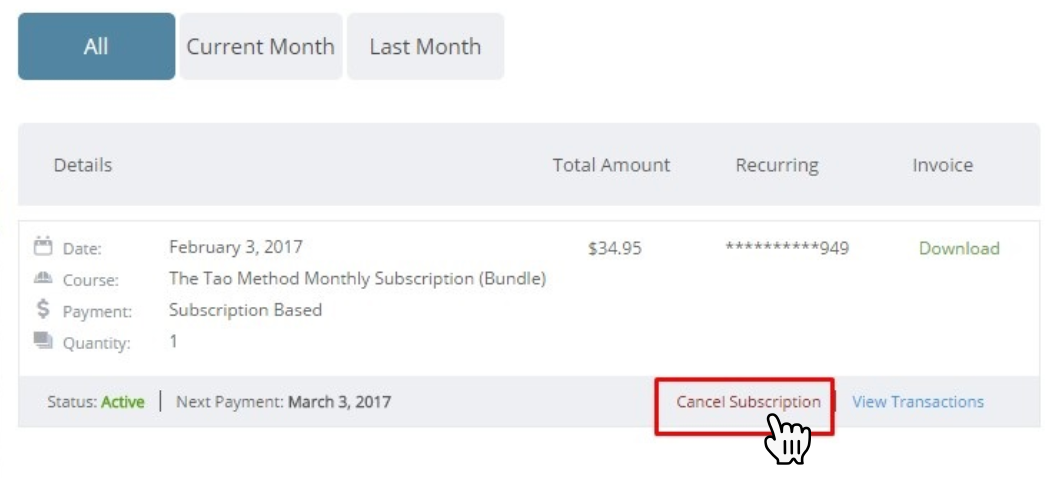Viewport: 1056px width, 478px height.
Task: Click the stacked icon beside Quantity
Action: click(42, 341)
